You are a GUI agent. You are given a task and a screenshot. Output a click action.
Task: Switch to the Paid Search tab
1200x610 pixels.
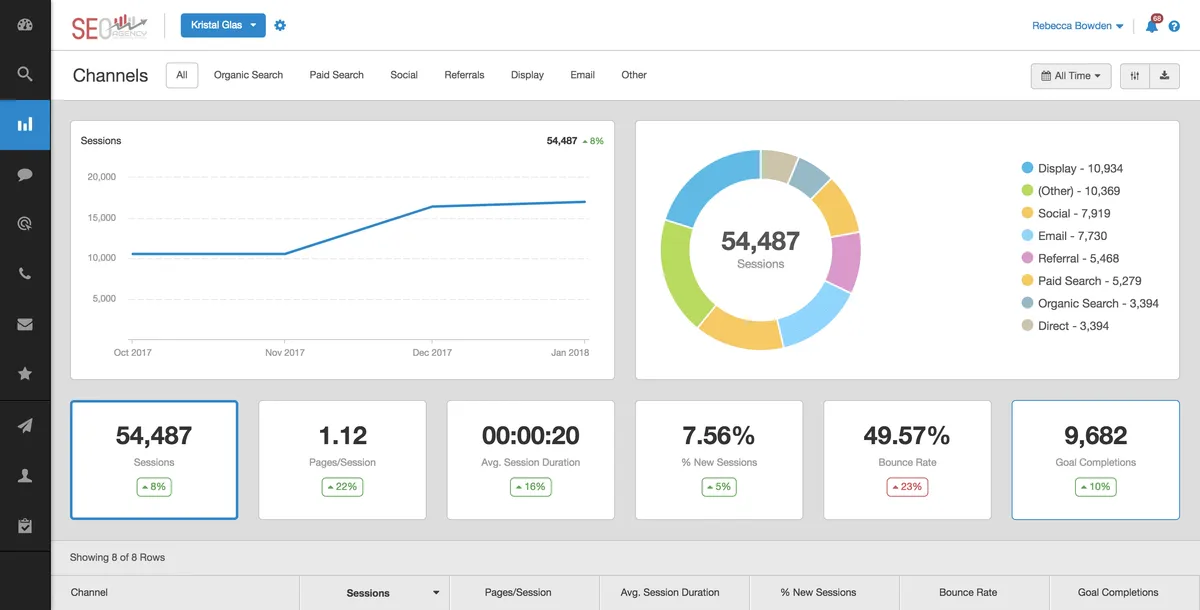point(336,75)
